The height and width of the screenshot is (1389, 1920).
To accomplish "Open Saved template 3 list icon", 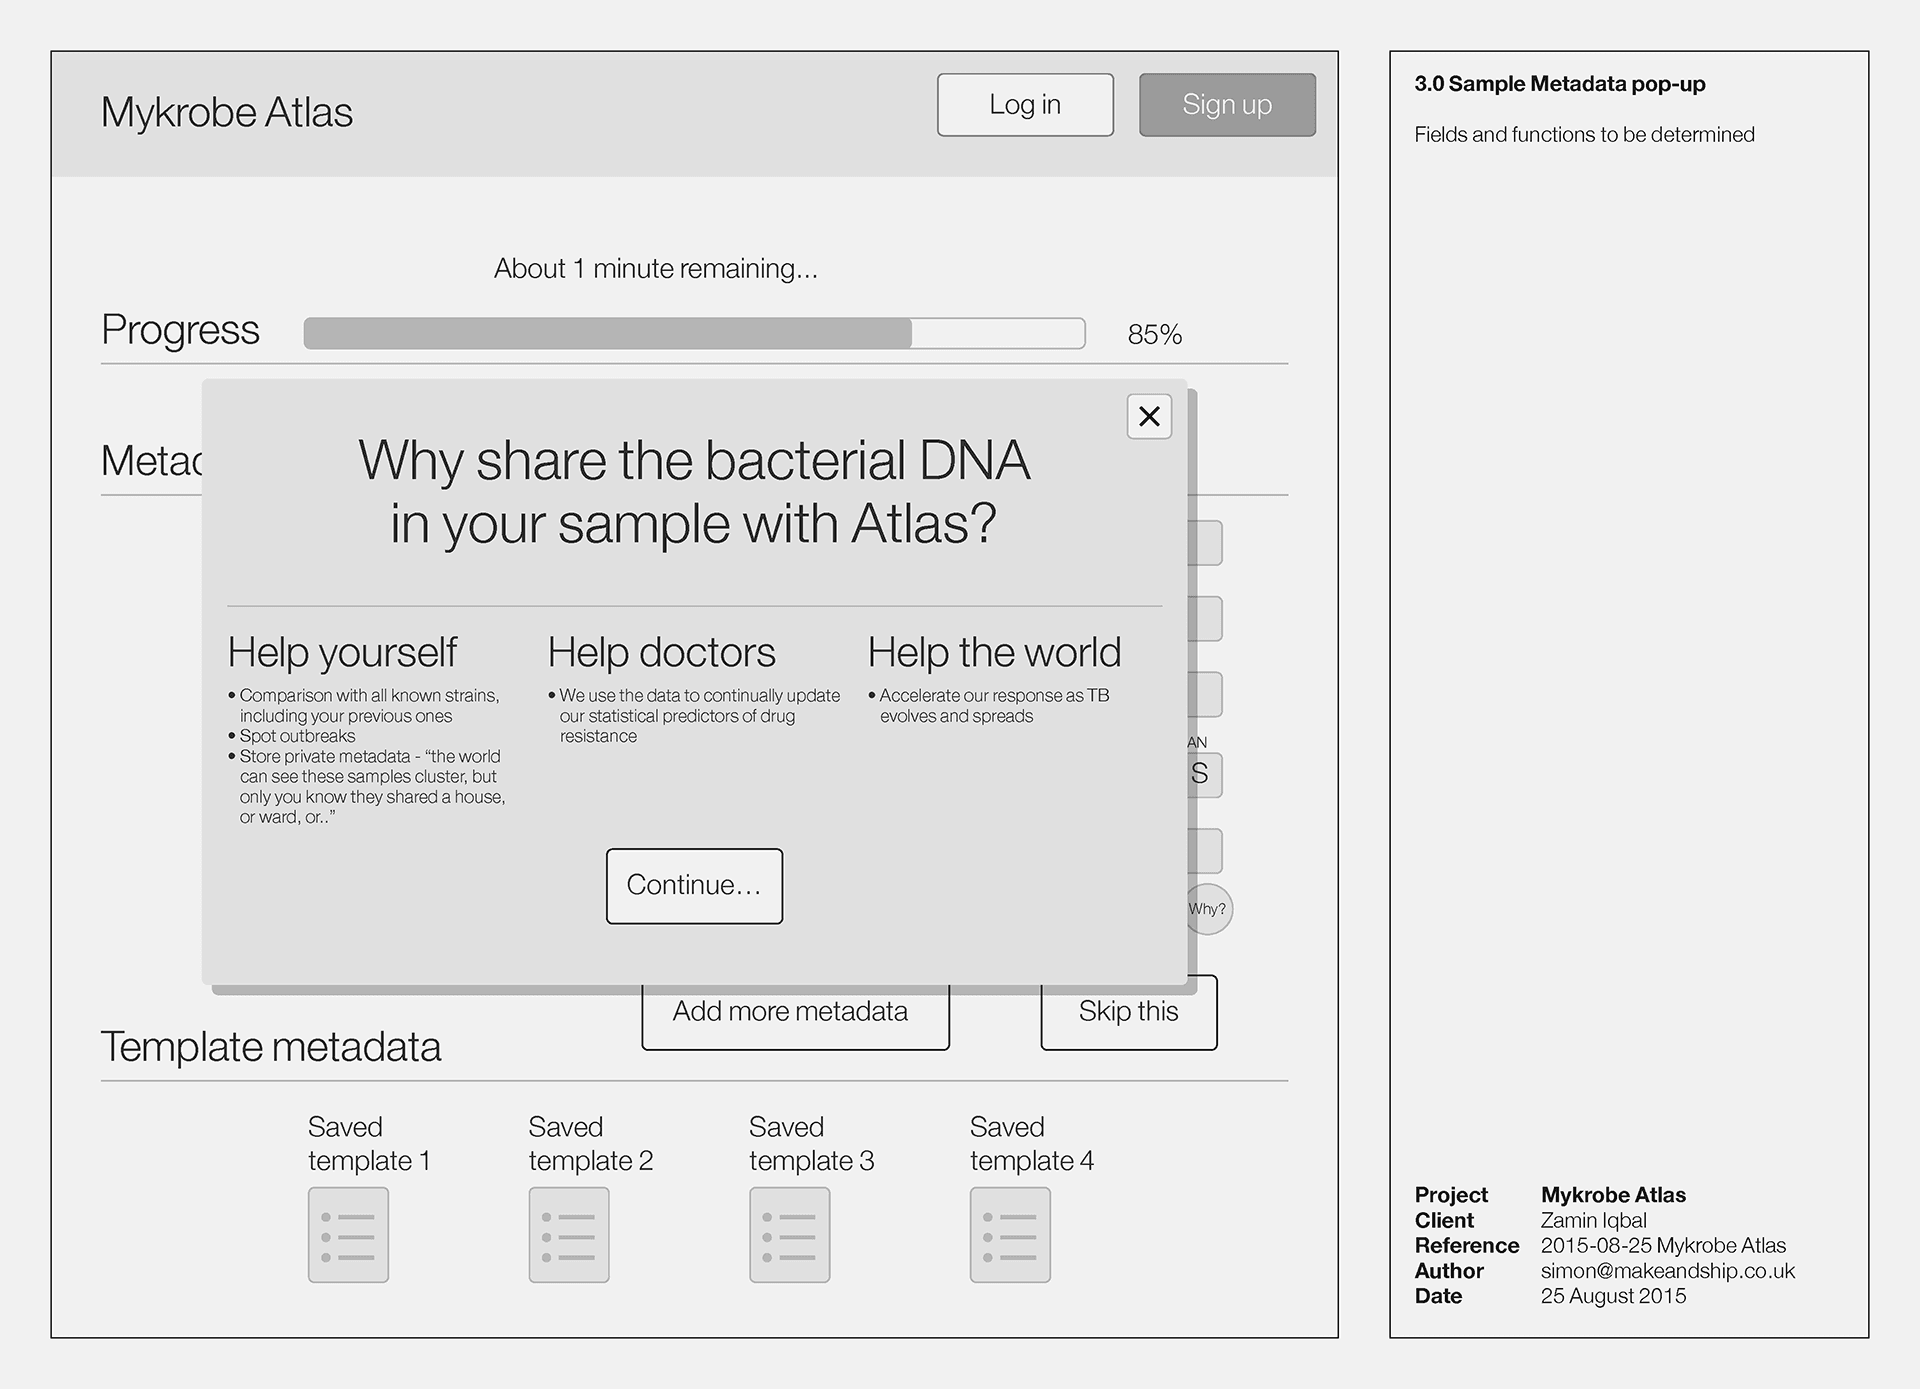I will (x=790, y=1235).
